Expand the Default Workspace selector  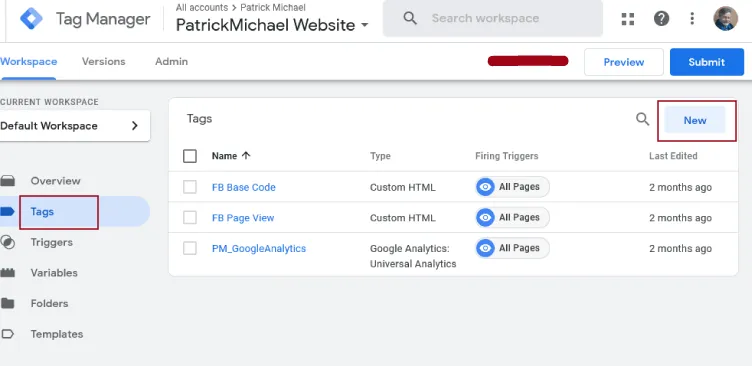point(74,126)
